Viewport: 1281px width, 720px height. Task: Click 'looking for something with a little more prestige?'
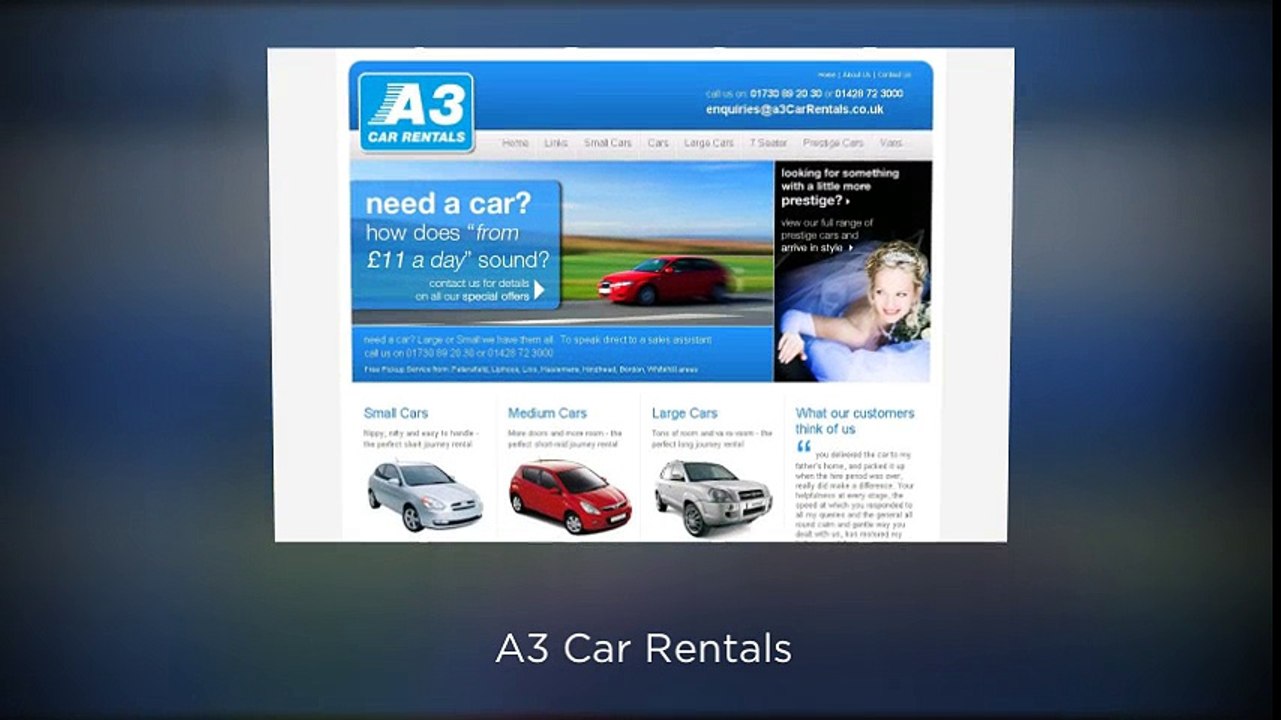click(840, 187)
